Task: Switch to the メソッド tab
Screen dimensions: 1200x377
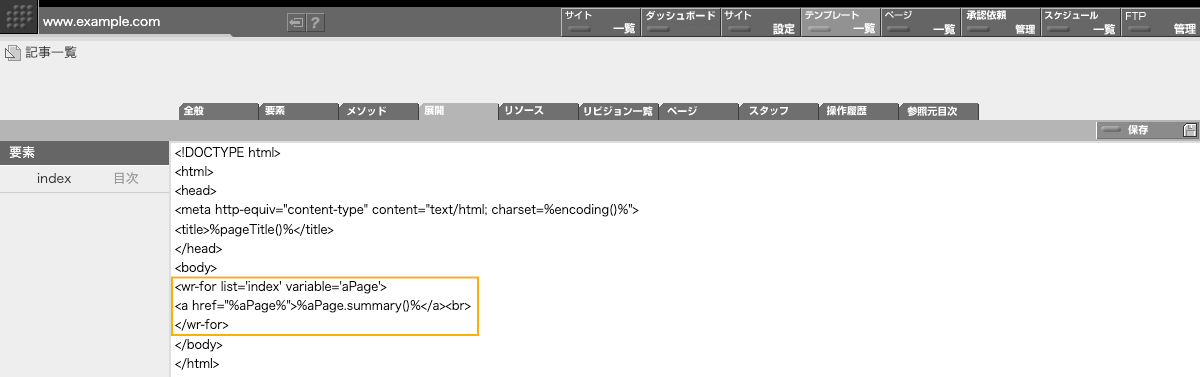Action: [x=378, y=111]
